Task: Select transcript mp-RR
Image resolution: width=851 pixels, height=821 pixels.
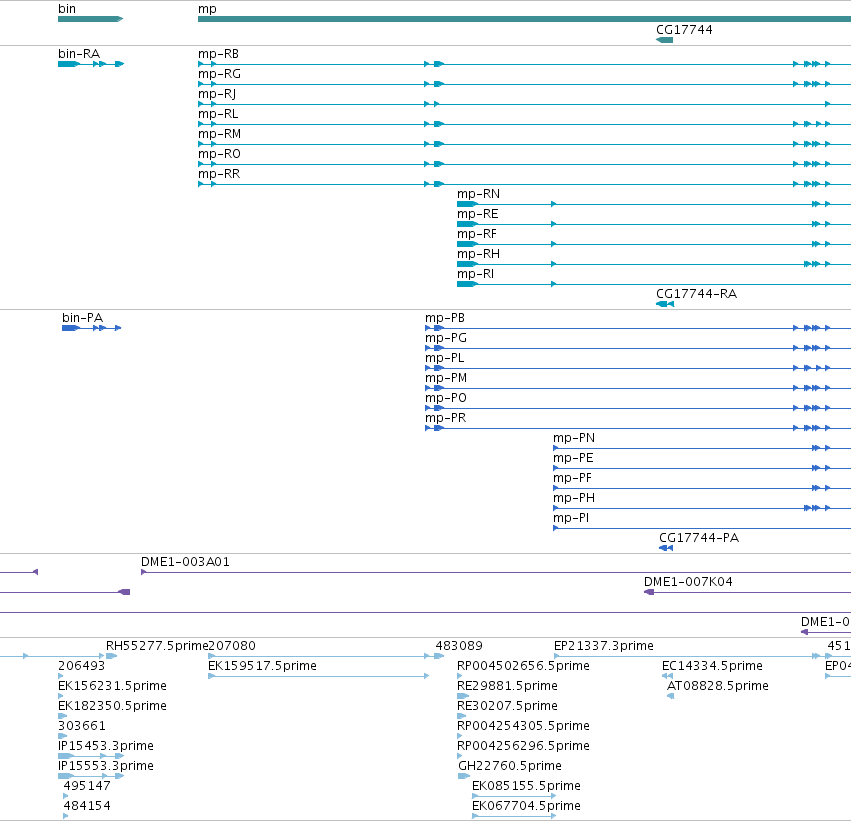Action: 219,174
